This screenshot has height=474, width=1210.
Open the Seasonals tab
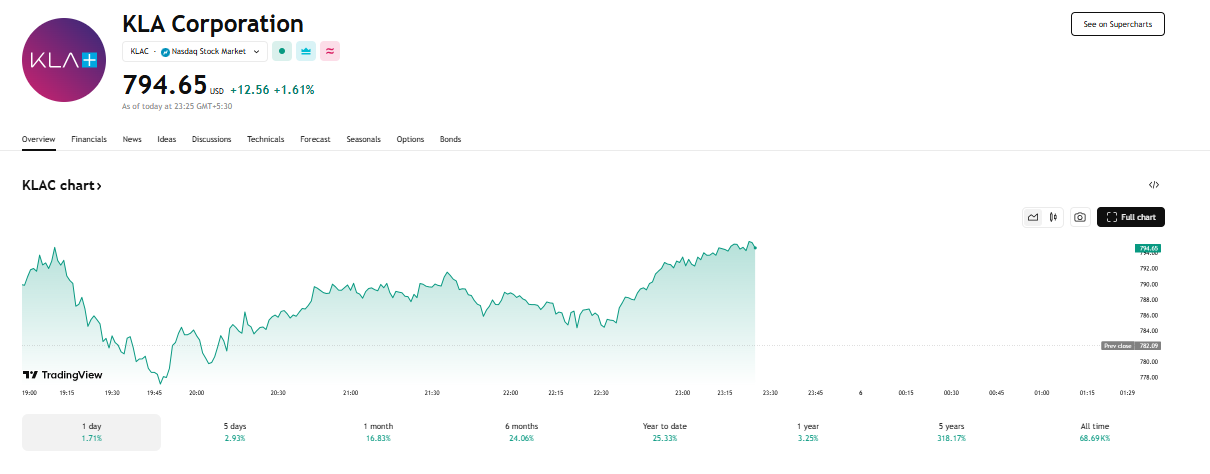click(x=364, y=139)
